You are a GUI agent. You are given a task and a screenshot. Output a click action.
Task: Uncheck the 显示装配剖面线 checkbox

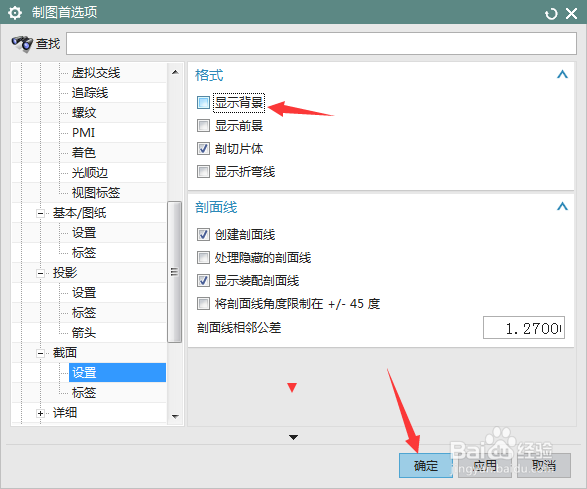click(203, 280)
